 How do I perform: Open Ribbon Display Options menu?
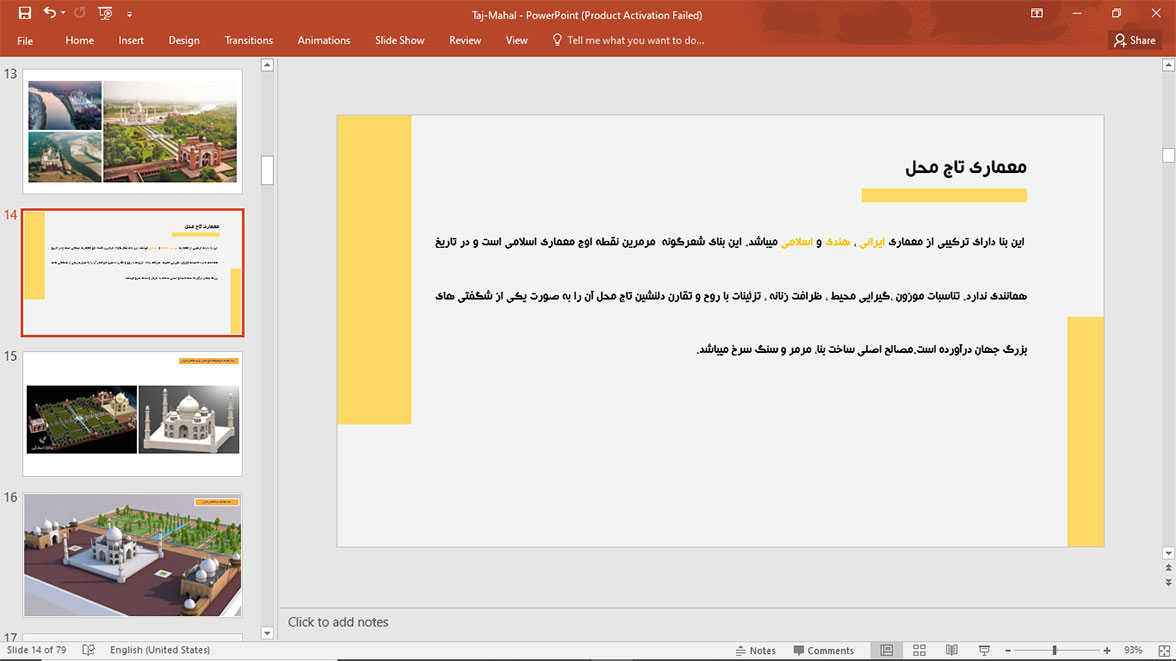point(1037,14)
